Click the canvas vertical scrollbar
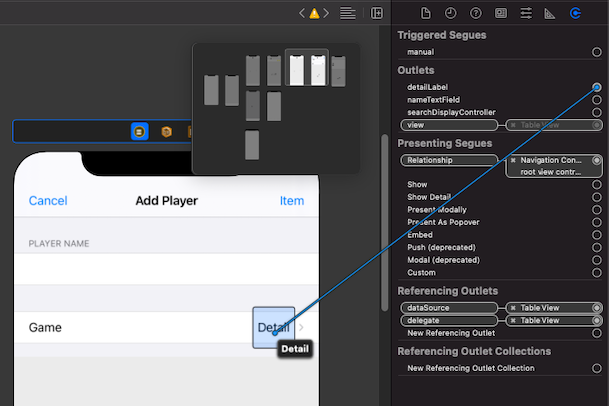The width and height of the screenshot is (609, 406). tap(385, 223)
